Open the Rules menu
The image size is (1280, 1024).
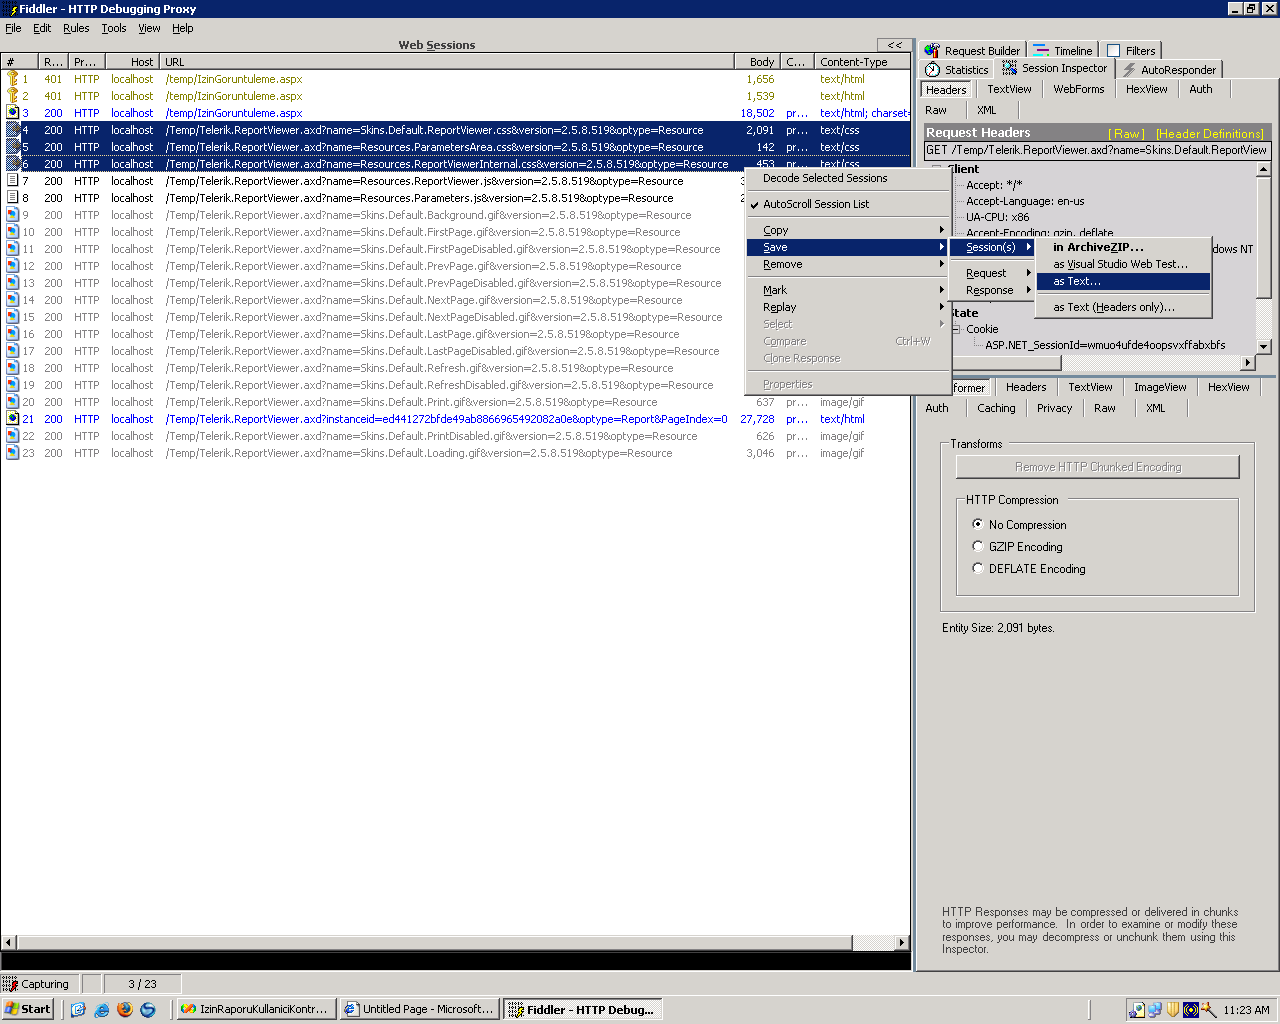point(76,28)
